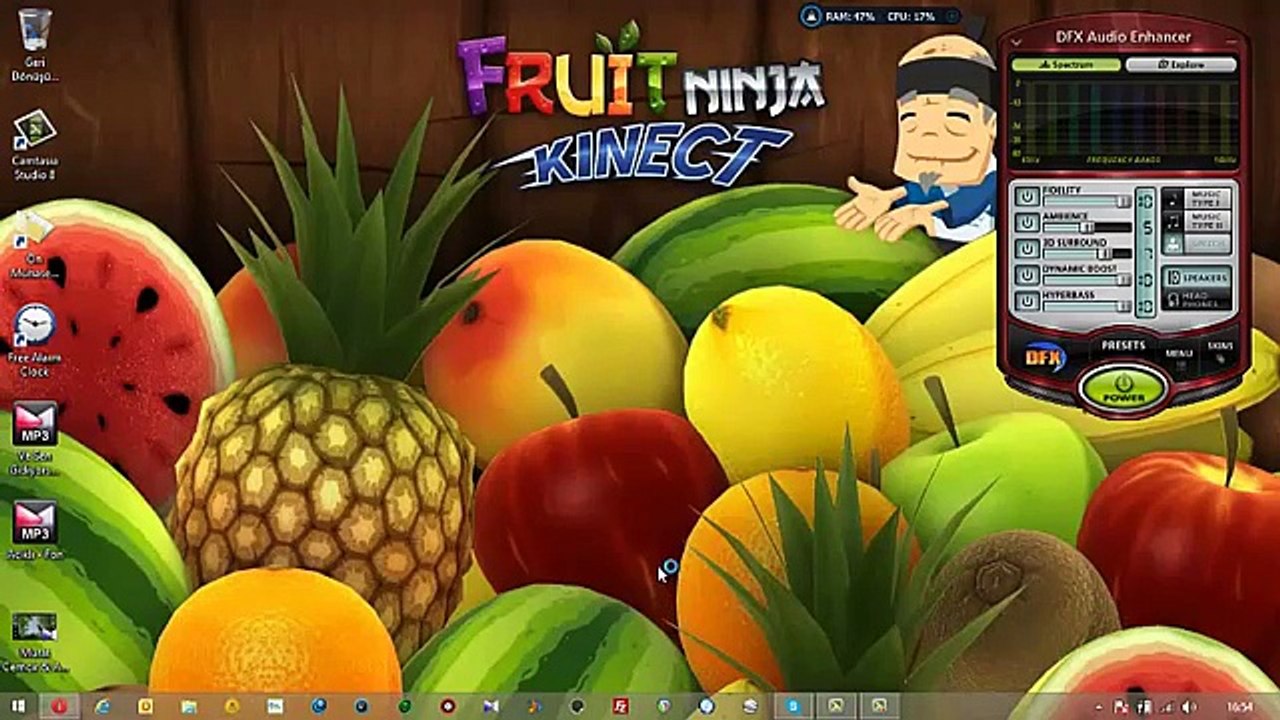
Task: Adjust the Hyperbass slider
Action: 1087,306
